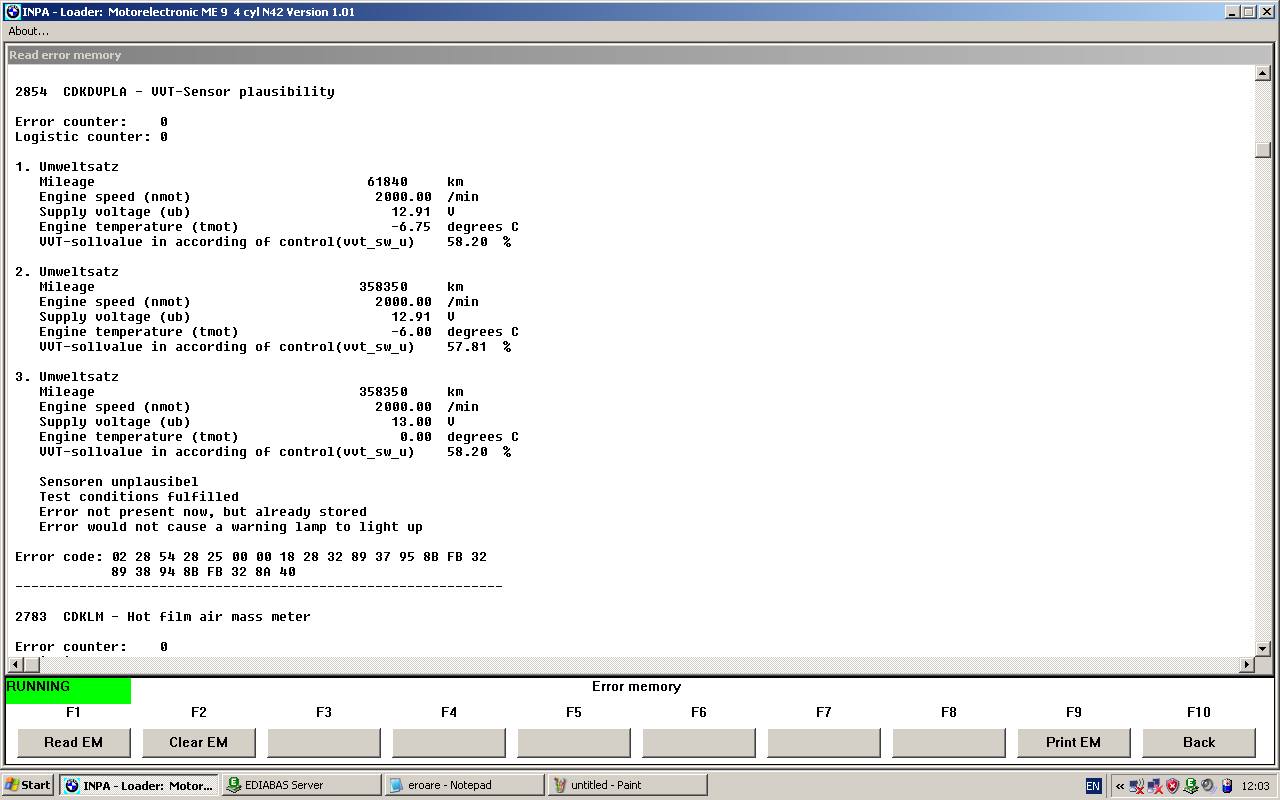The image size is (1280, 800).
Task: Click the vertical scrollbar thumb
Action: click(x=1263, y=150)
